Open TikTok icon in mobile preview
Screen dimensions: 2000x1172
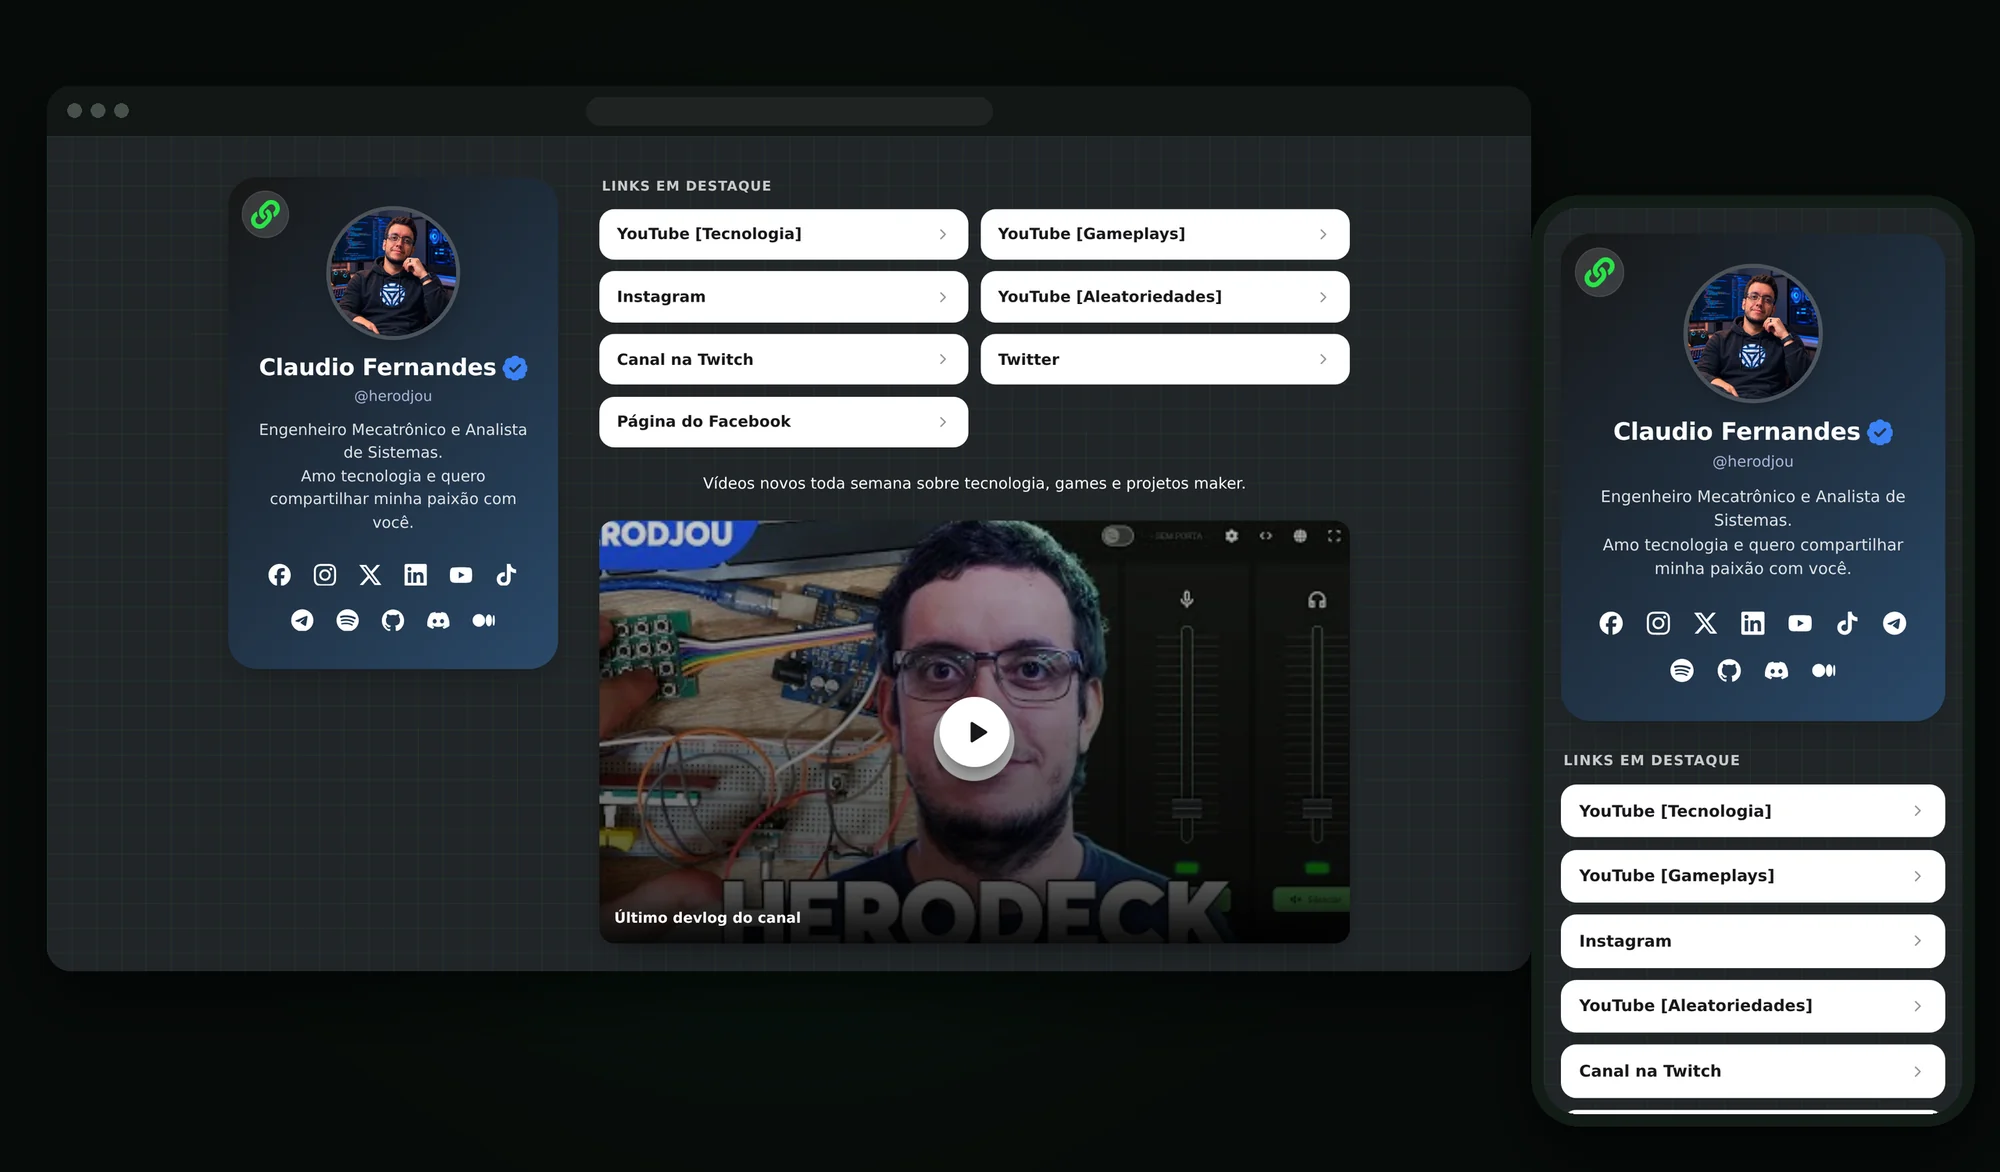1847,623
